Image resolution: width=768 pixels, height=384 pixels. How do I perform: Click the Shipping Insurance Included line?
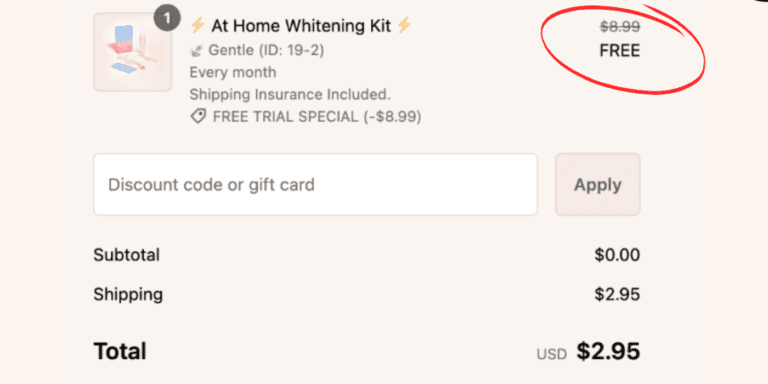[290, 95]
